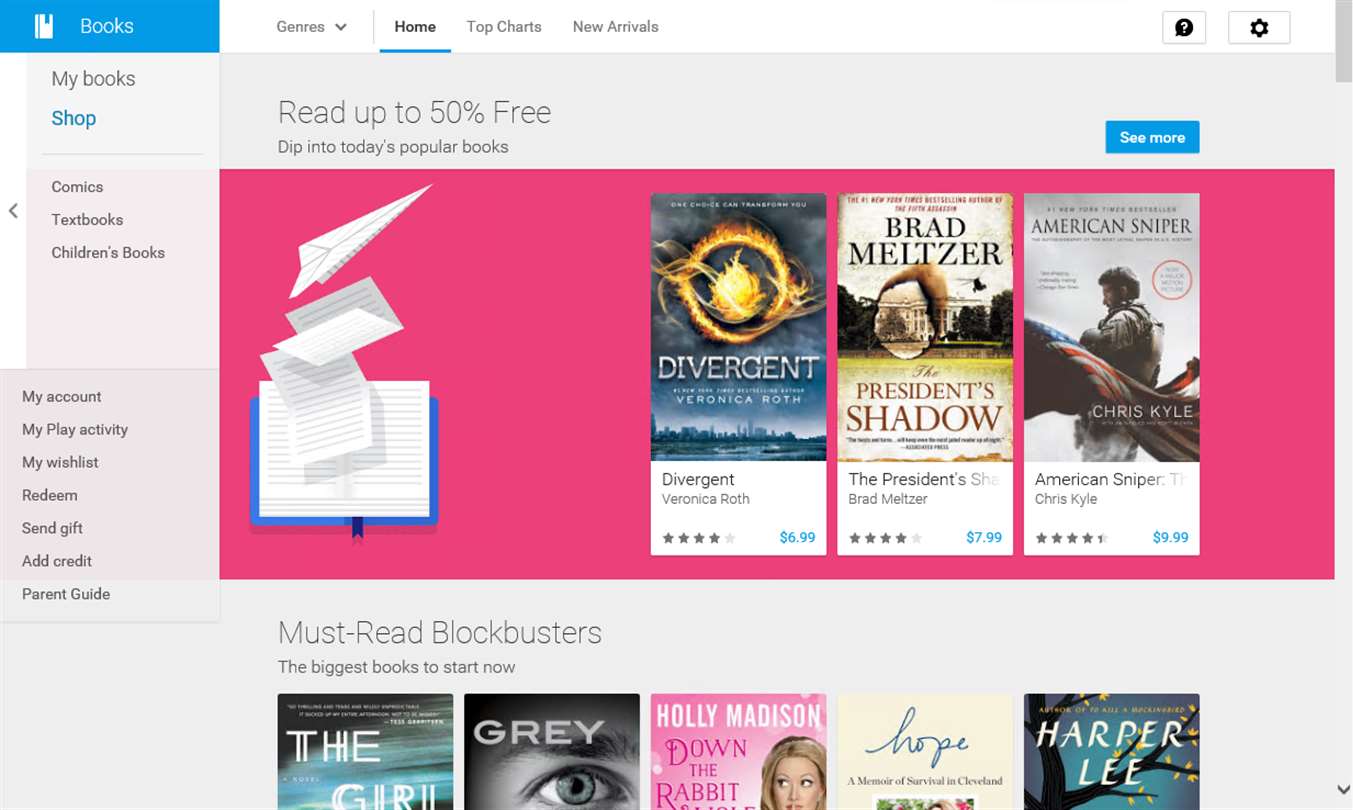This screenshot has width=1353, height=810.
Task: Click the Must-Read Blockbusters heading
Action: 440,633
